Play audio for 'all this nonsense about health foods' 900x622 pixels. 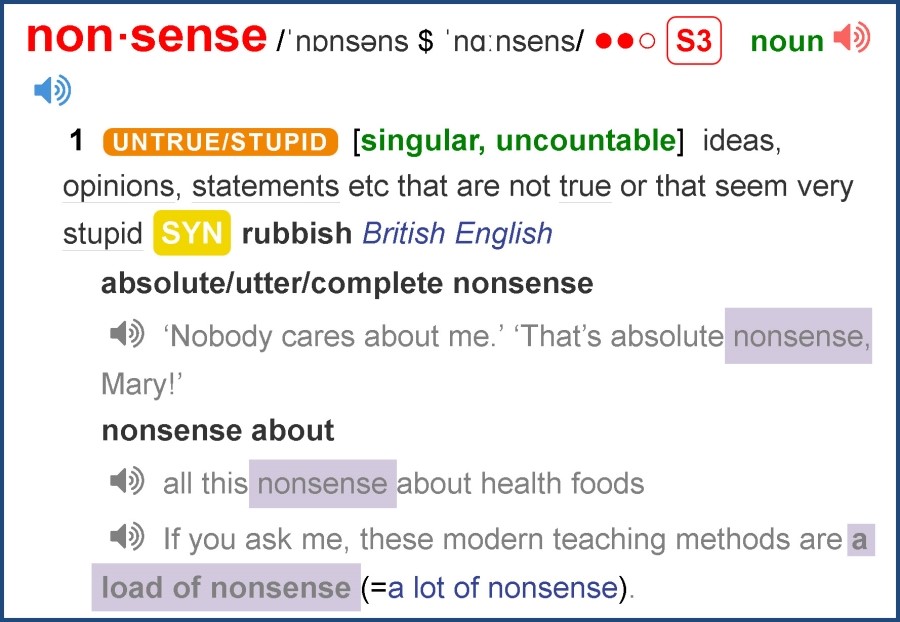pyautogui.click(x=127, y=481)
